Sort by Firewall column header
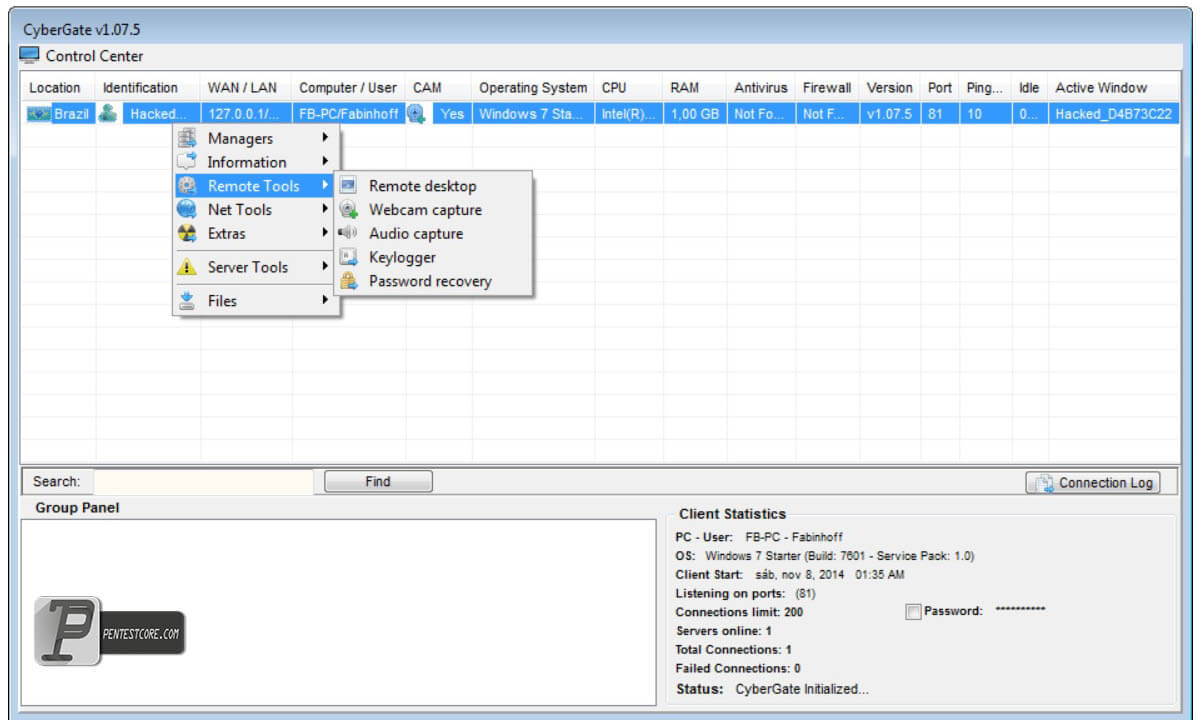Viewport: 1200px width, 720px height. [x=827, y=88]
